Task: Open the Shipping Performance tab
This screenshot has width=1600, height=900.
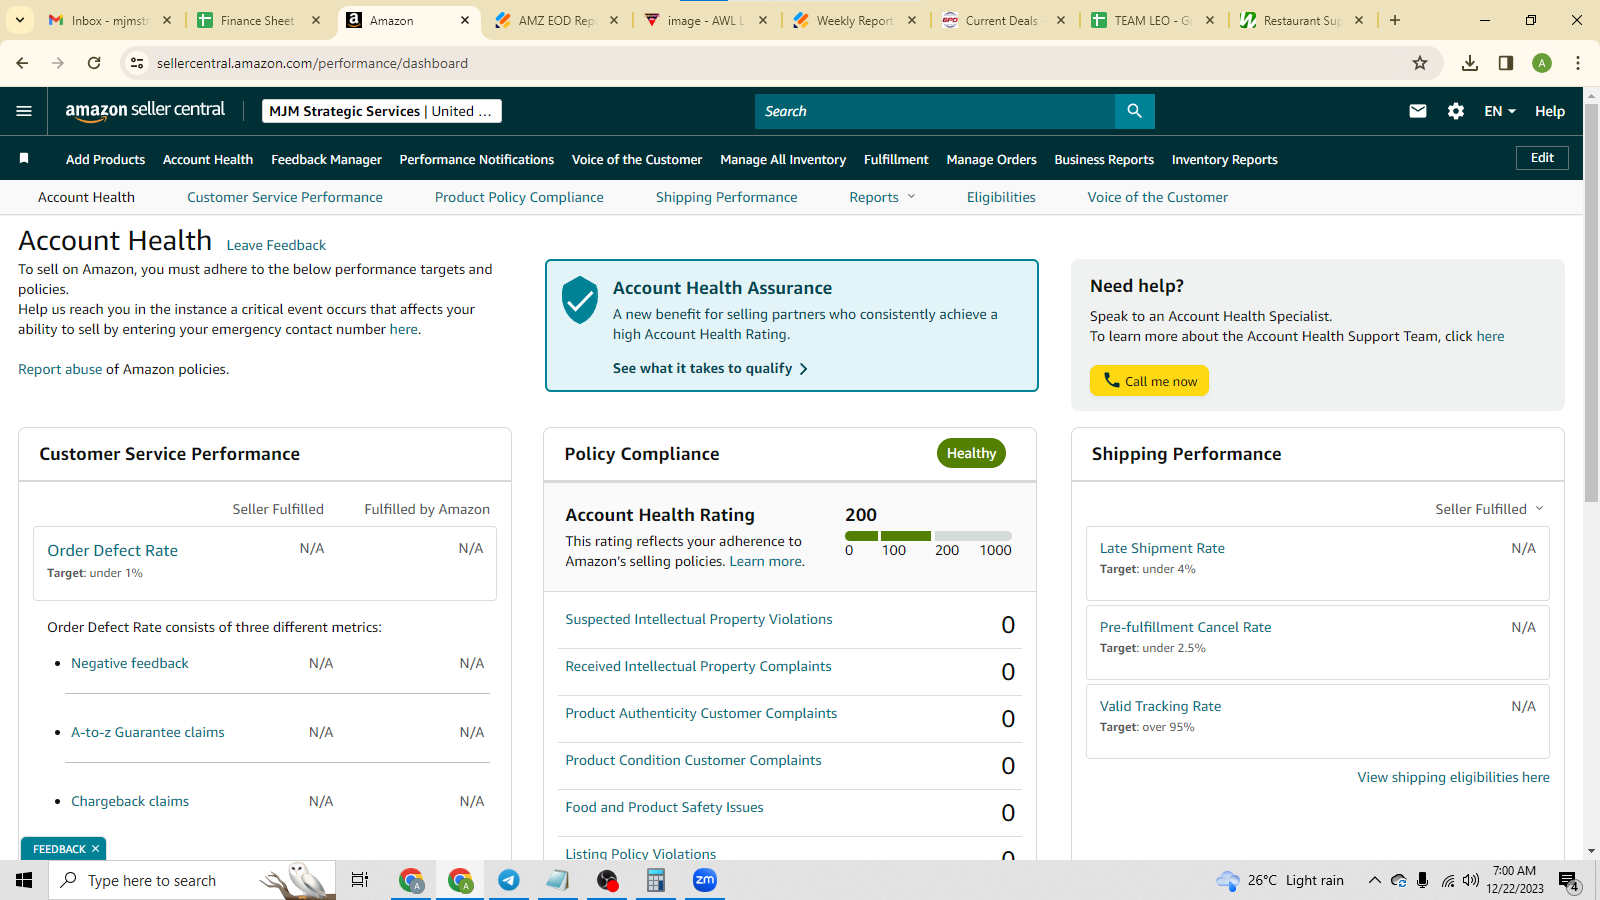Action: pyautogui.click(x=727, y=197)
